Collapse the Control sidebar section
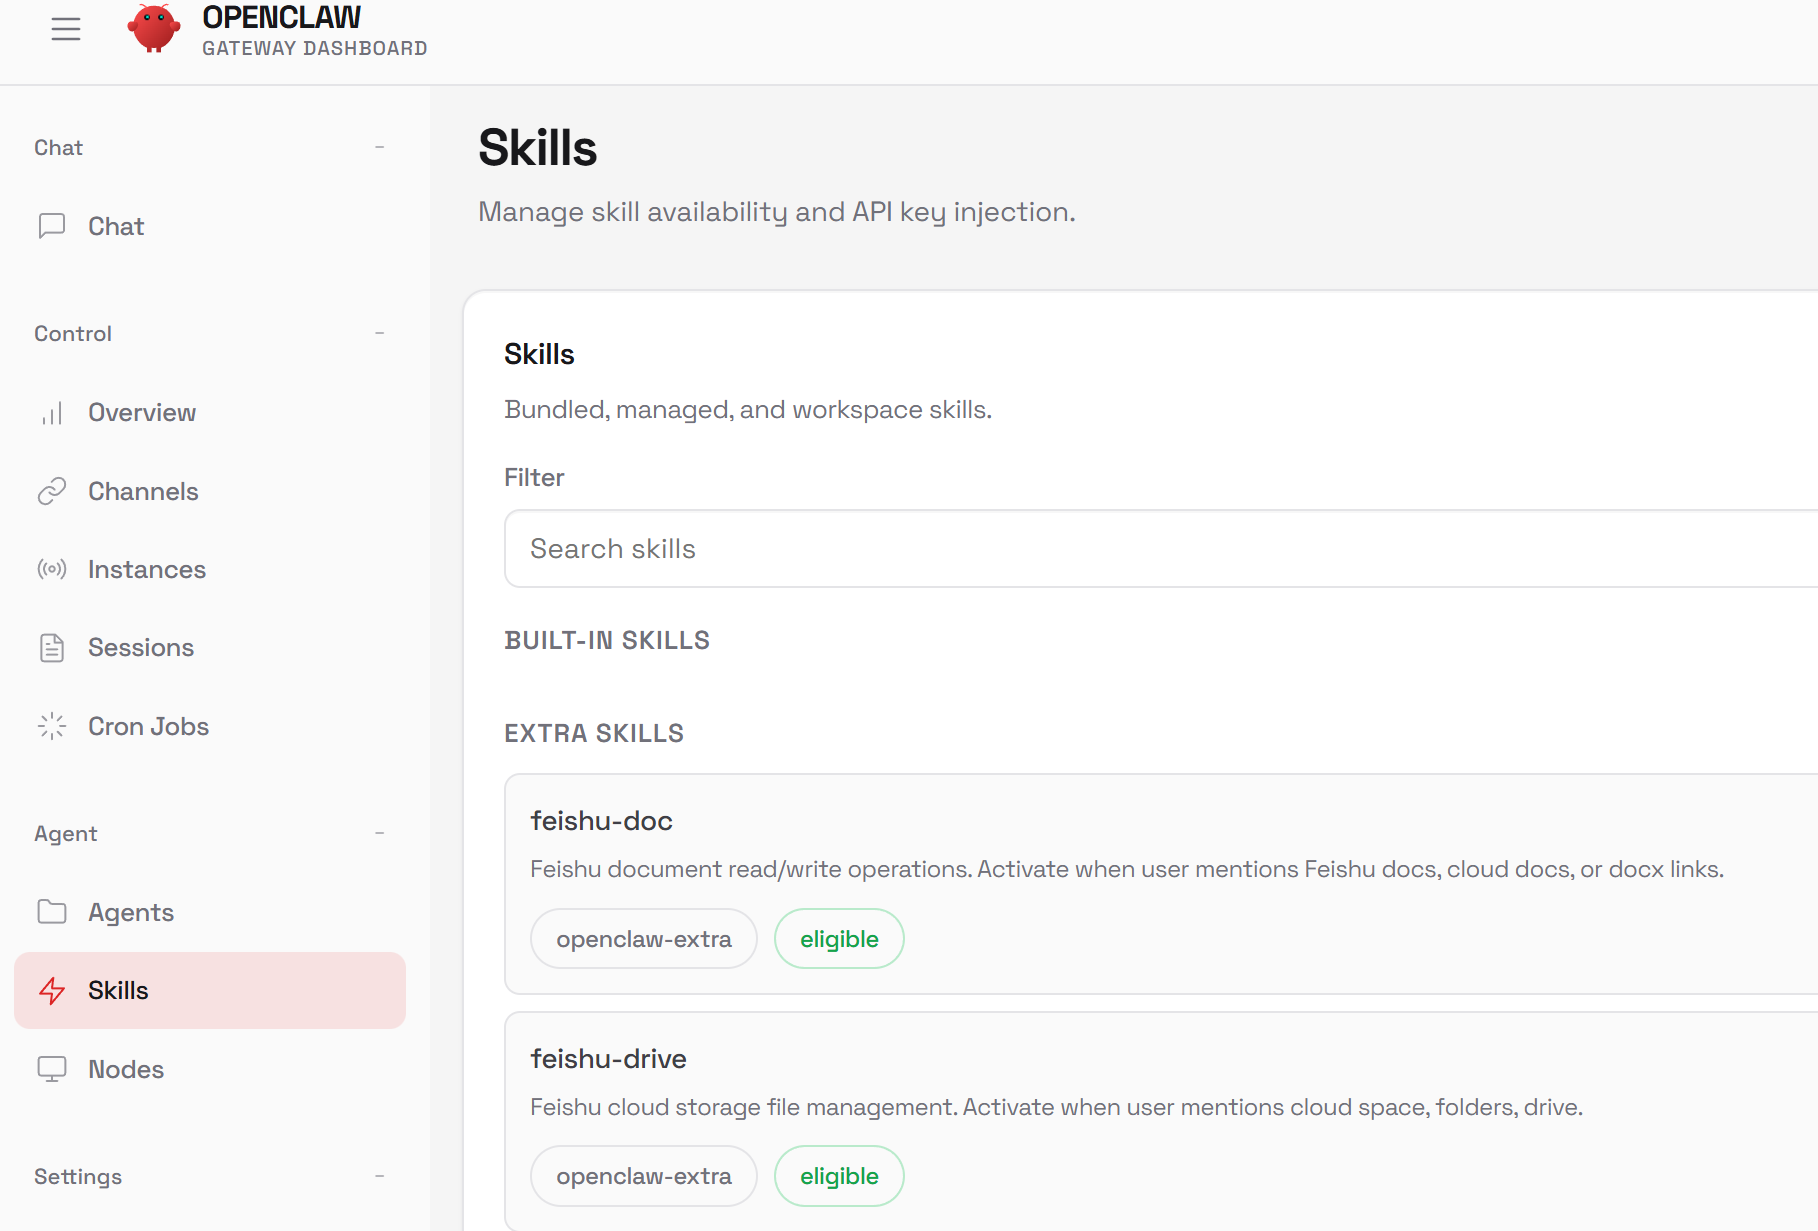 (379, 333)
